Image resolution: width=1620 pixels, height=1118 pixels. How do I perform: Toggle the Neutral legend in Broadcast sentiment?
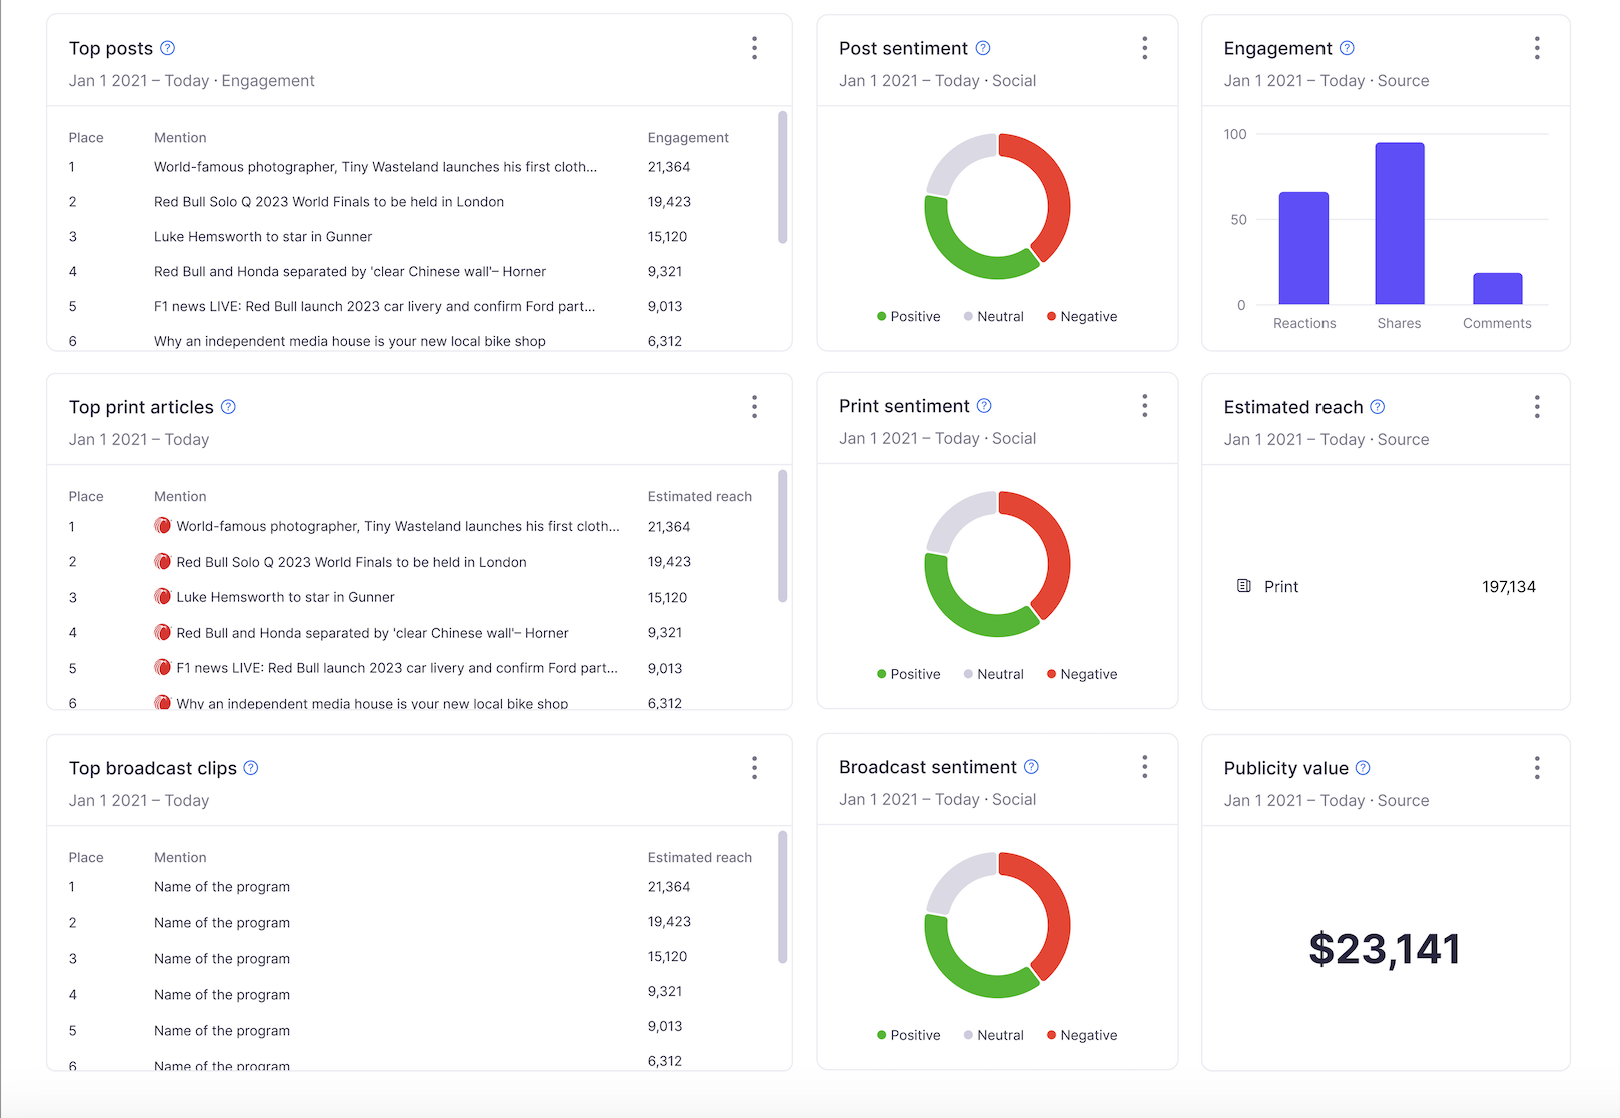click(993, 1036)
